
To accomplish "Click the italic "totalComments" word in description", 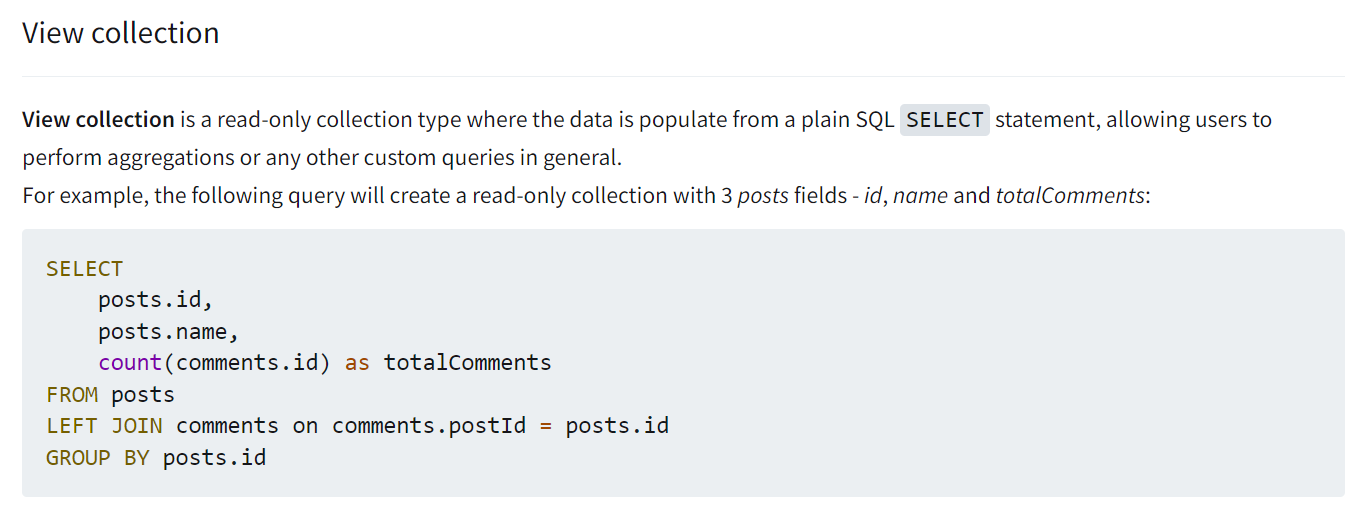I will tap(1069, 195).
